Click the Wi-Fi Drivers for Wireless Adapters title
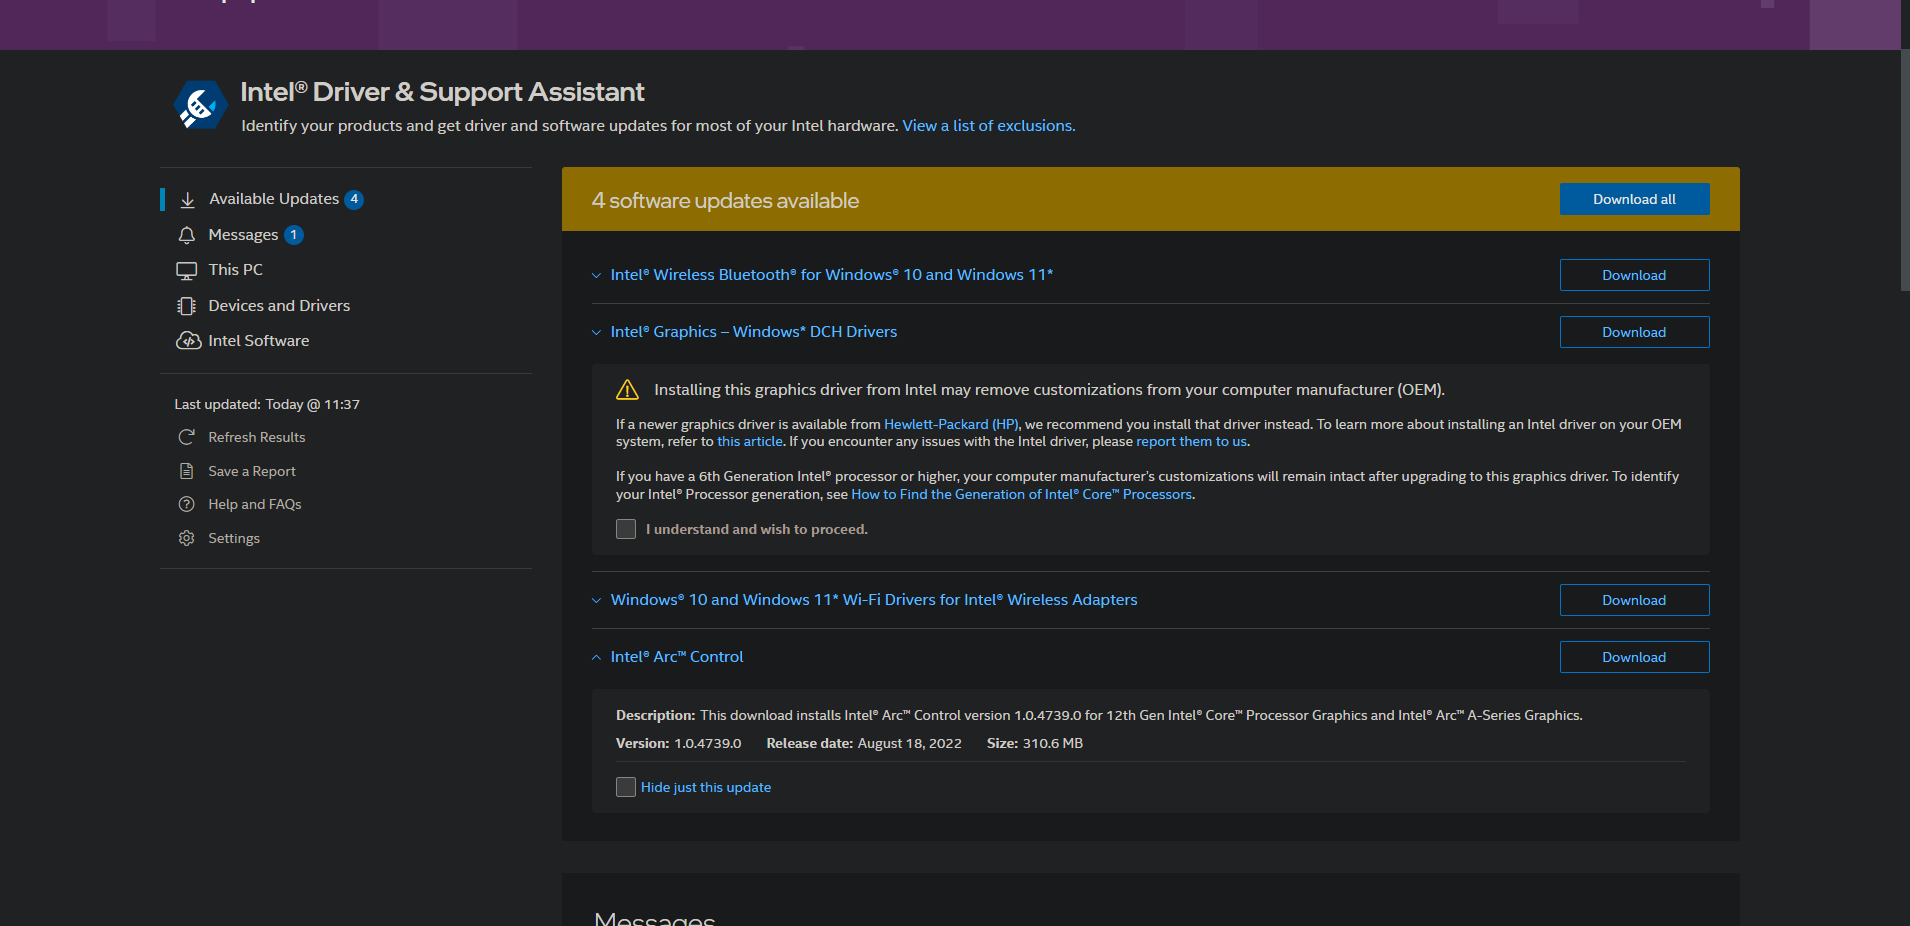1910x926 pixels. 874,600
